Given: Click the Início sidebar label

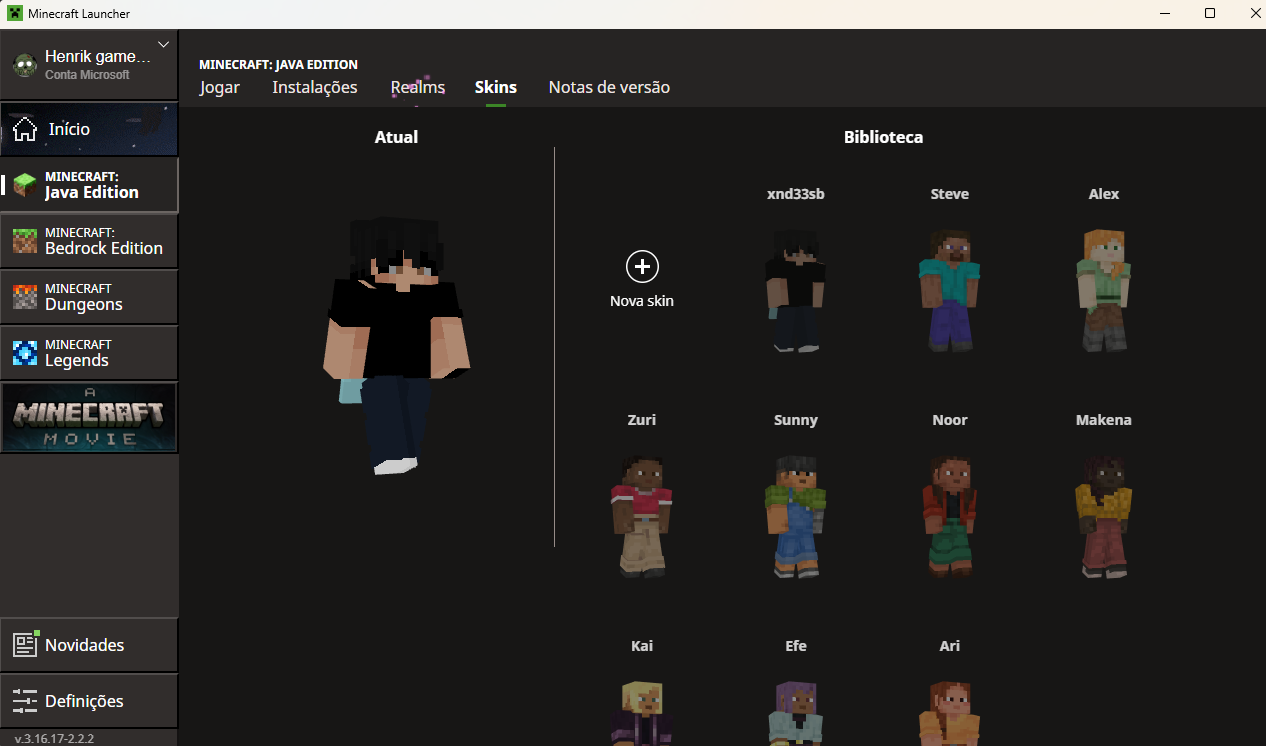Looking at the screenshot, I should [69, 129].
